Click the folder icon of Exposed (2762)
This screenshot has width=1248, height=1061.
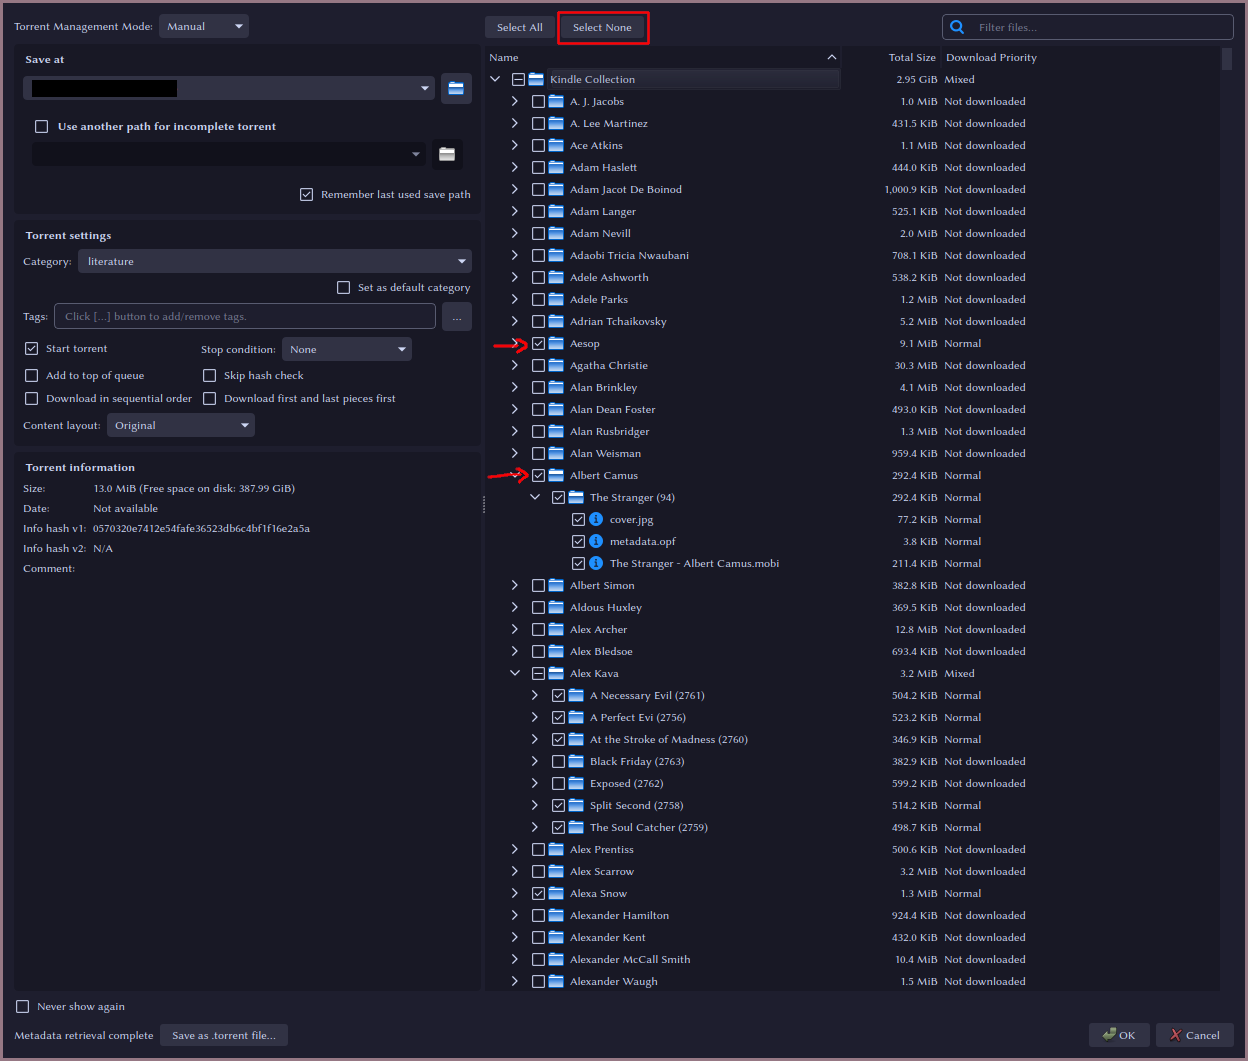tap(576, 783)
